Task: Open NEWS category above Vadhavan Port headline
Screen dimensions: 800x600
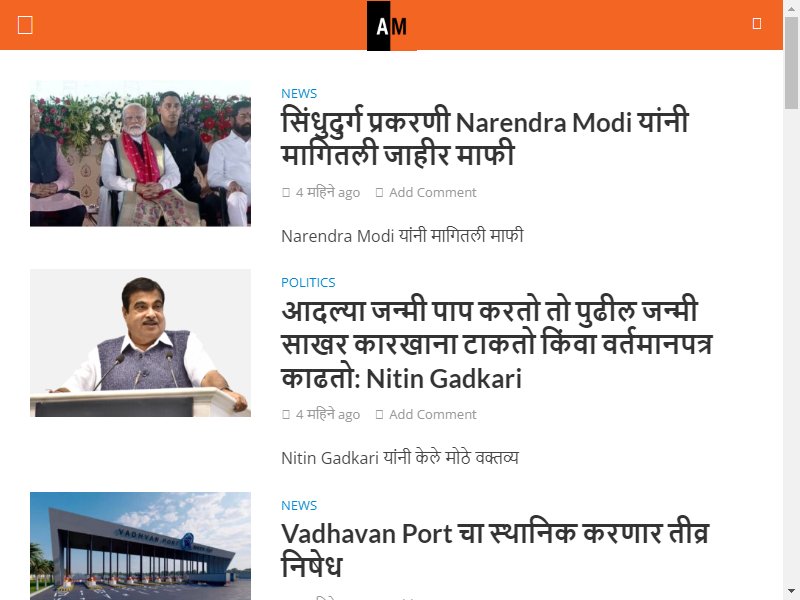Action: pyautogui.click(x=299, y=505)
